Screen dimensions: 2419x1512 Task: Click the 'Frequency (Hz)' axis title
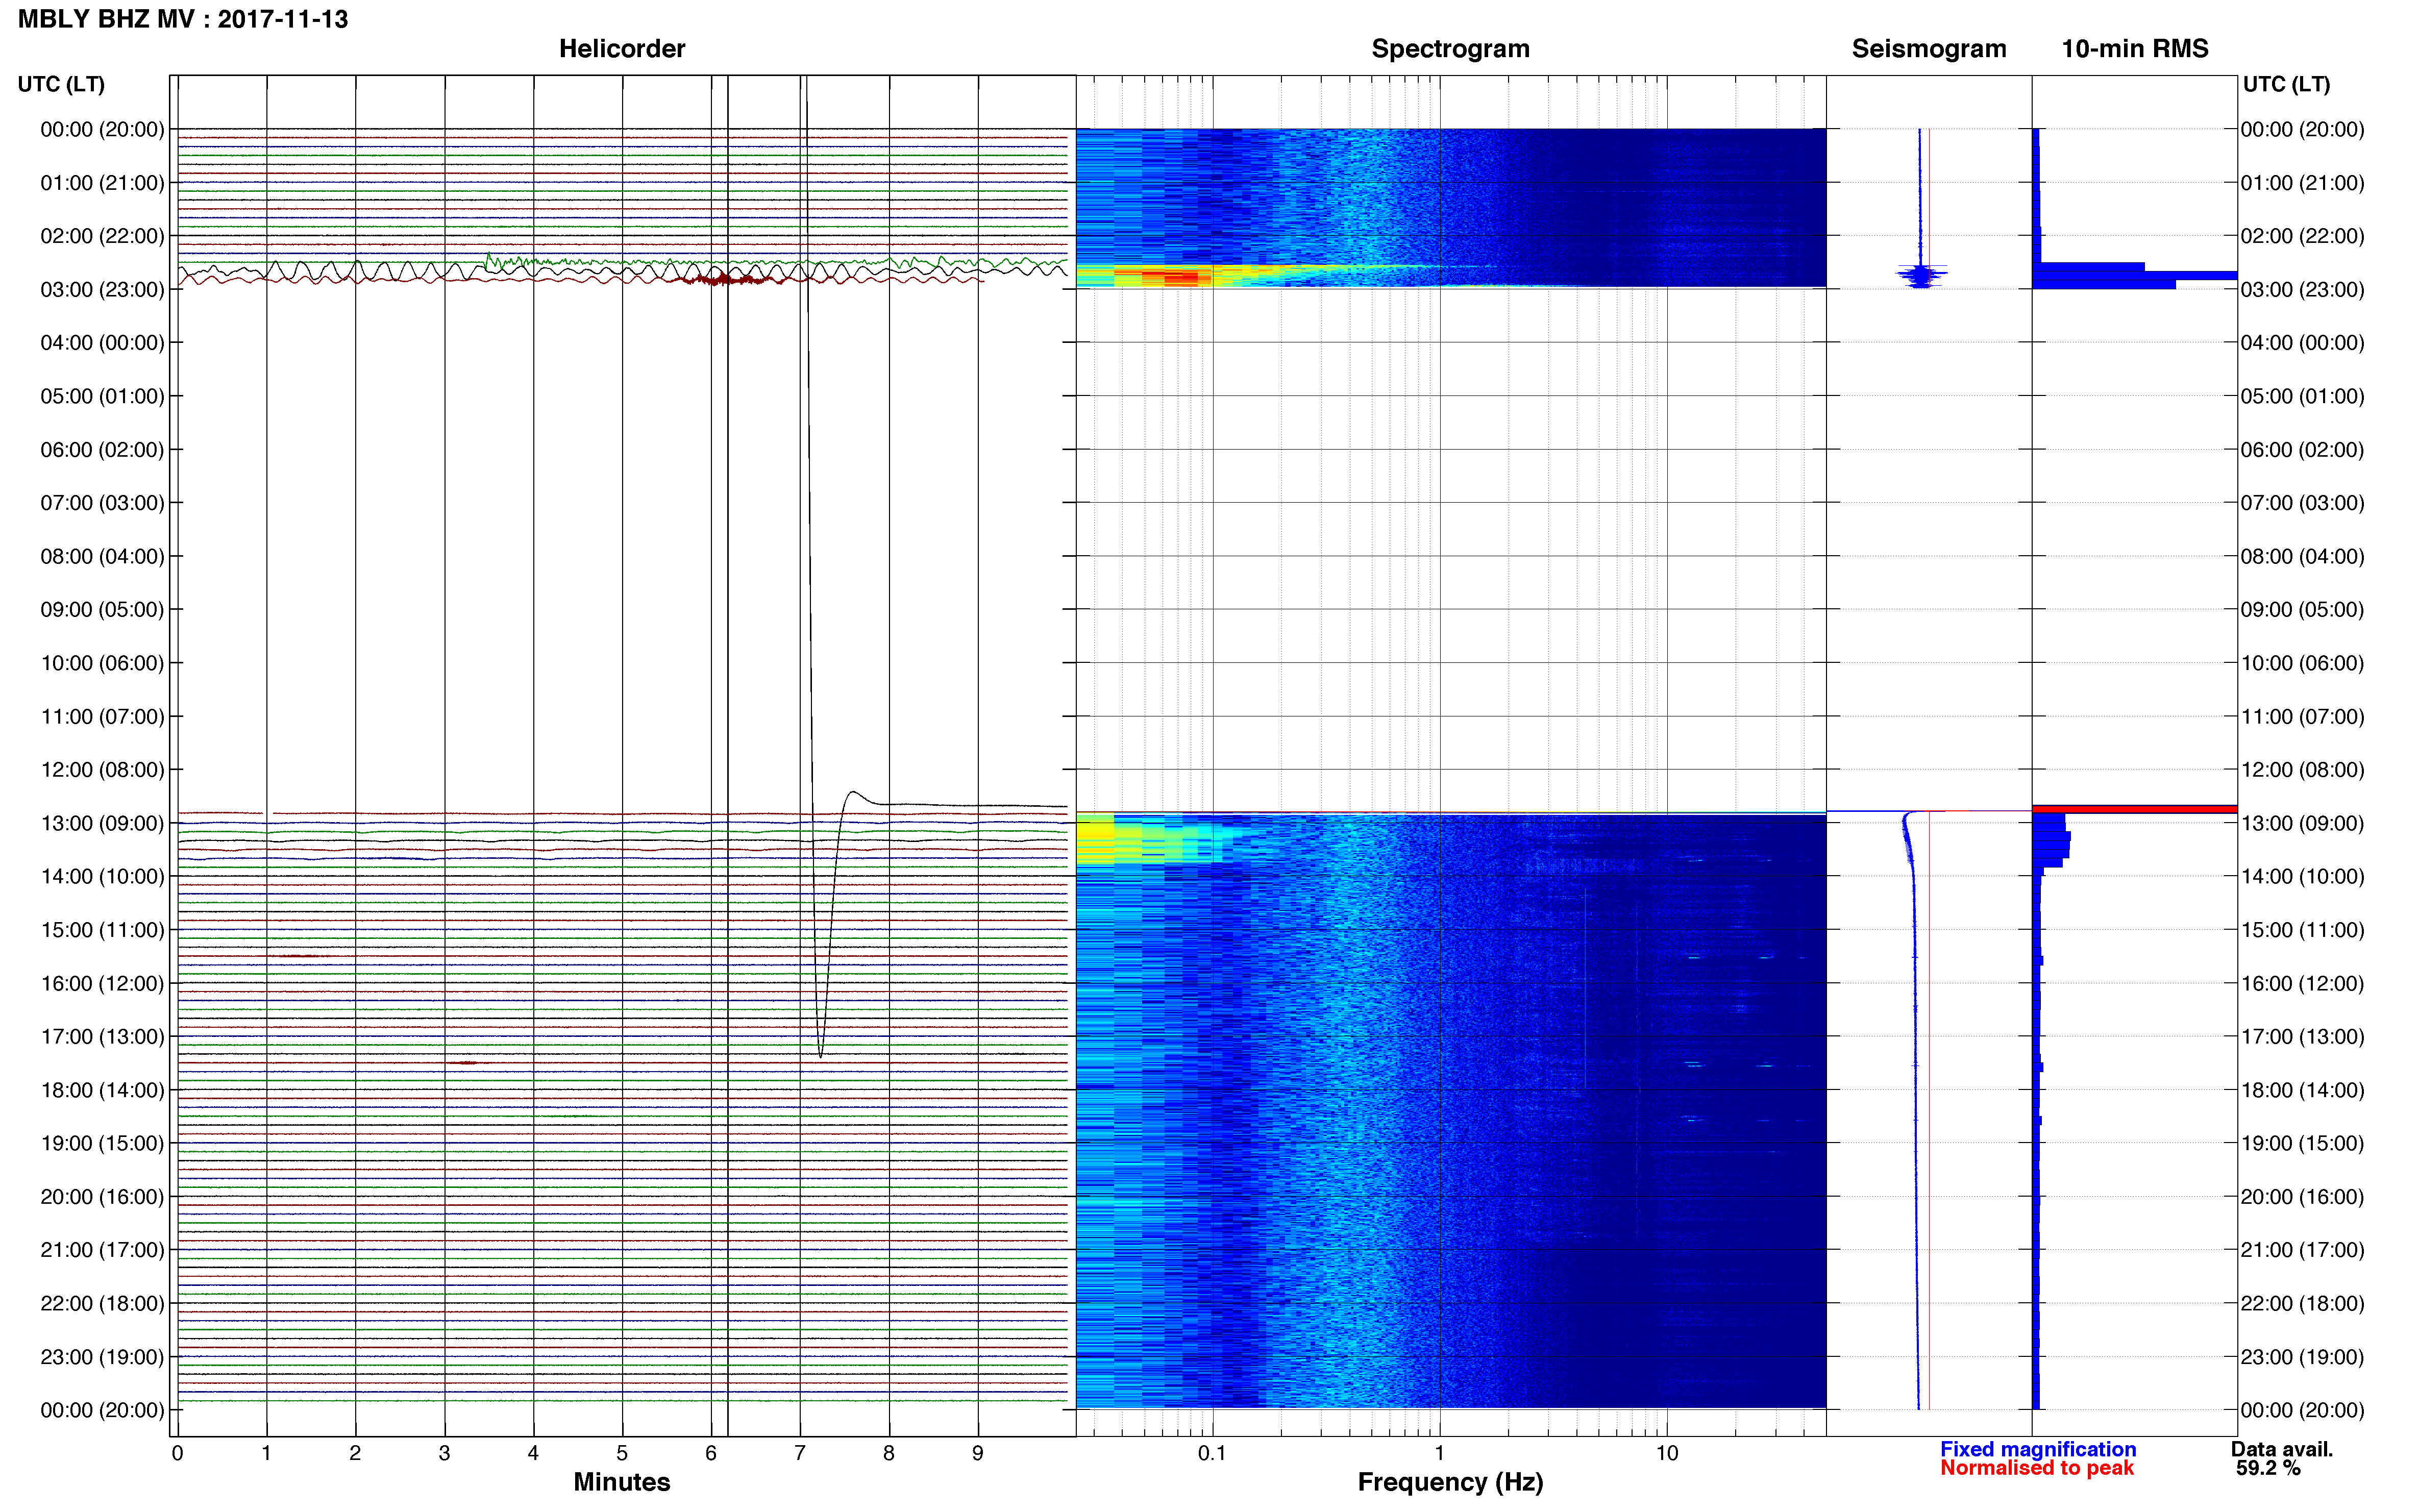click(1450, 1482)
